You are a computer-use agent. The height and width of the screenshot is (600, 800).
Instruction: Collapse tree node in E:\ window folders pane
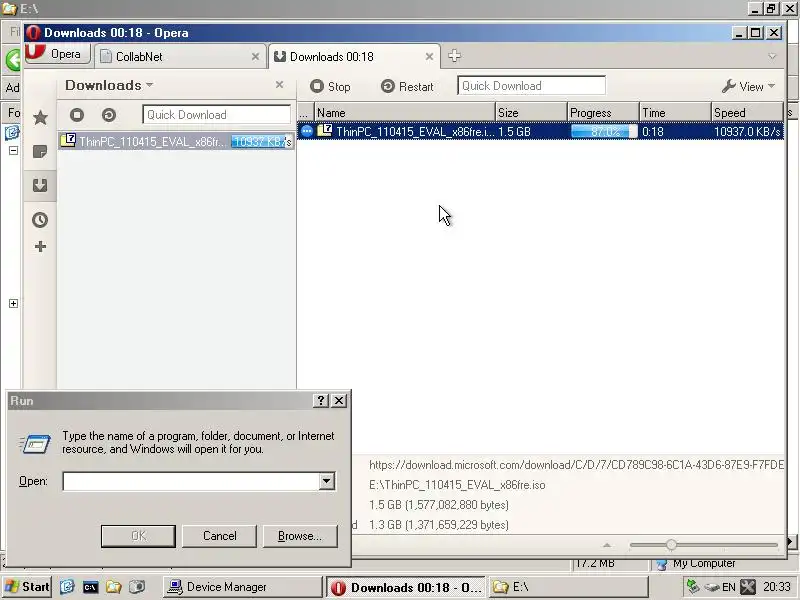coord(13,151)
